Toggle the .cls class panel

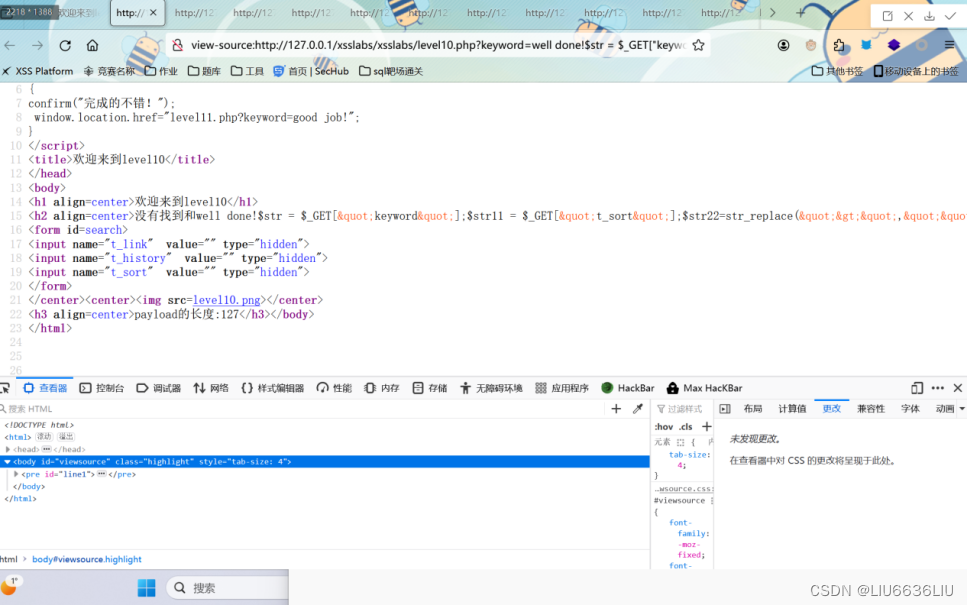686,426
